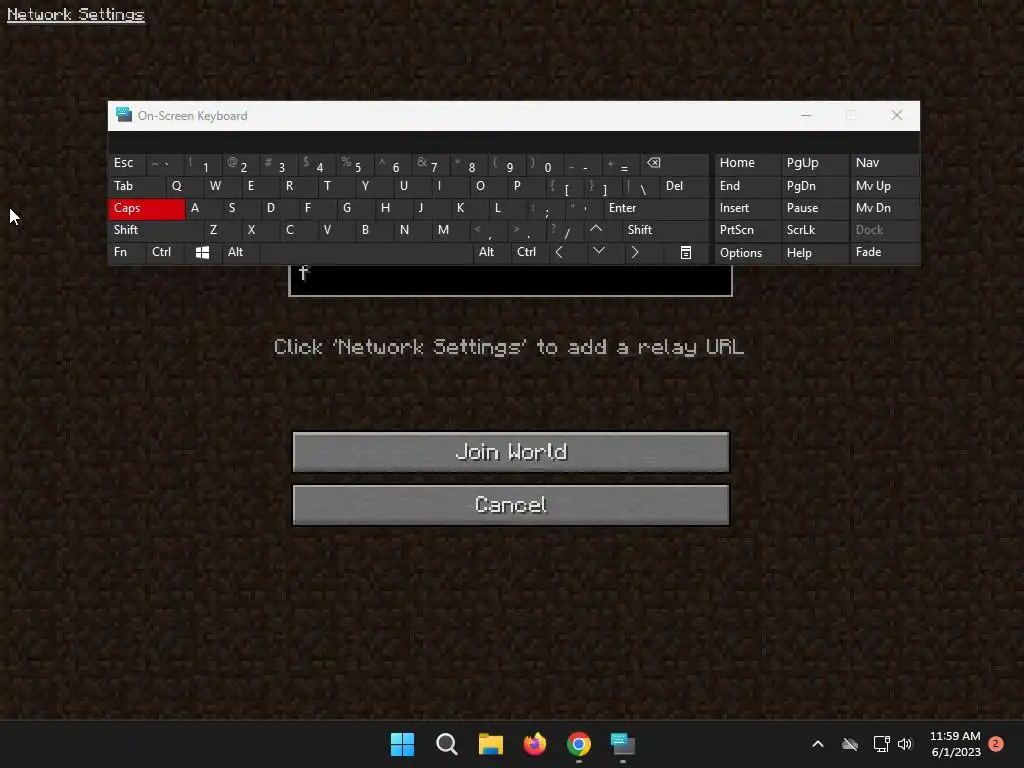Click the keyboard Help key
Screen dimensions: 1024x768
(x=814, y=253)
